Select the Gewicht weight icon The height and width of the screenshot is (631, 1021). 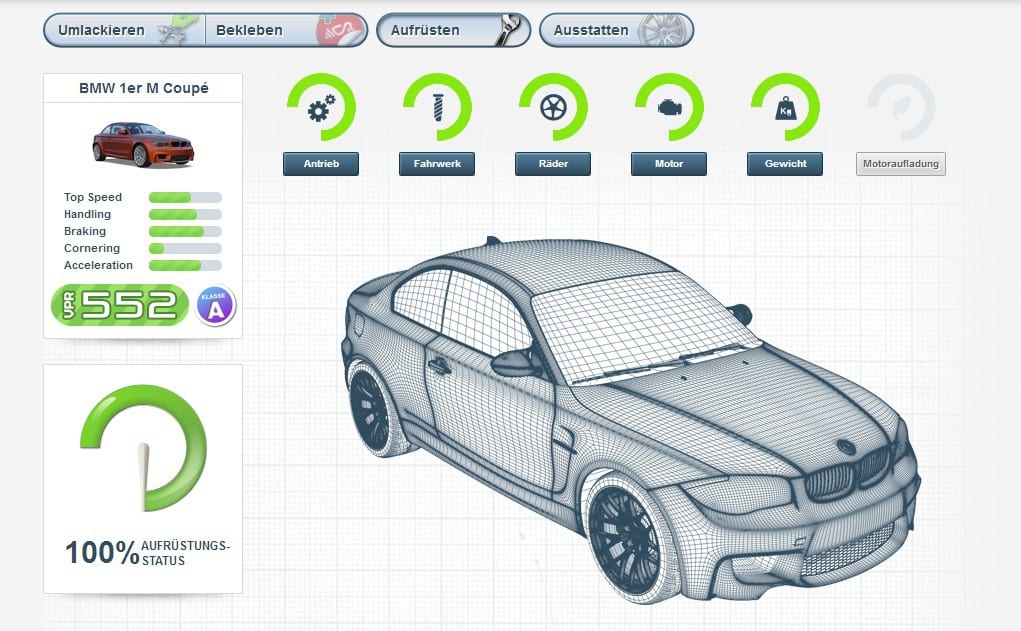coord(784,108)
